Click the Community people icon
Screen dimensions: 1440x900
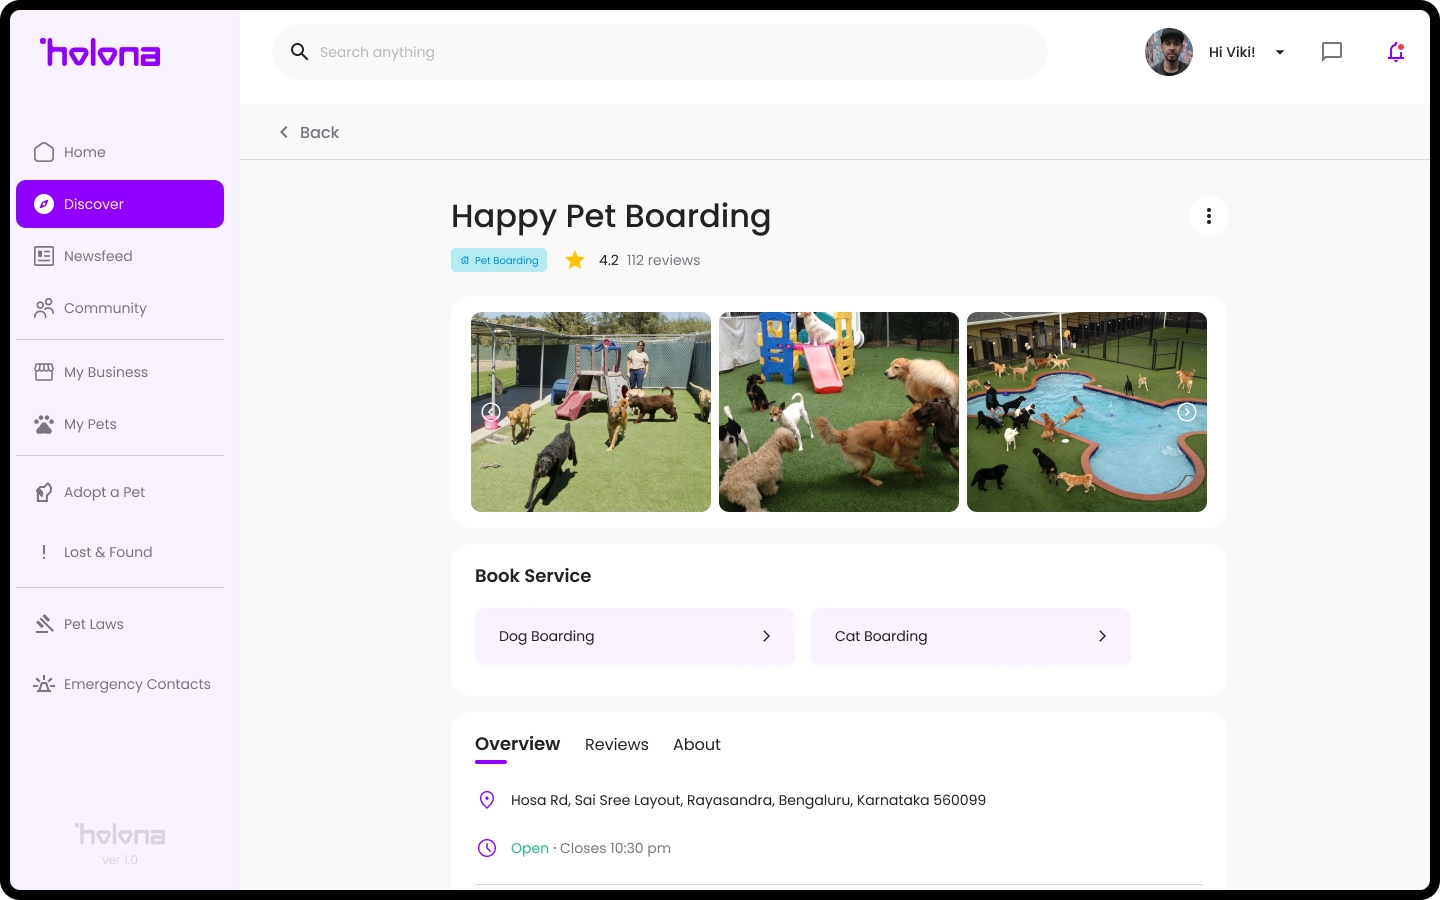[44, 308]
